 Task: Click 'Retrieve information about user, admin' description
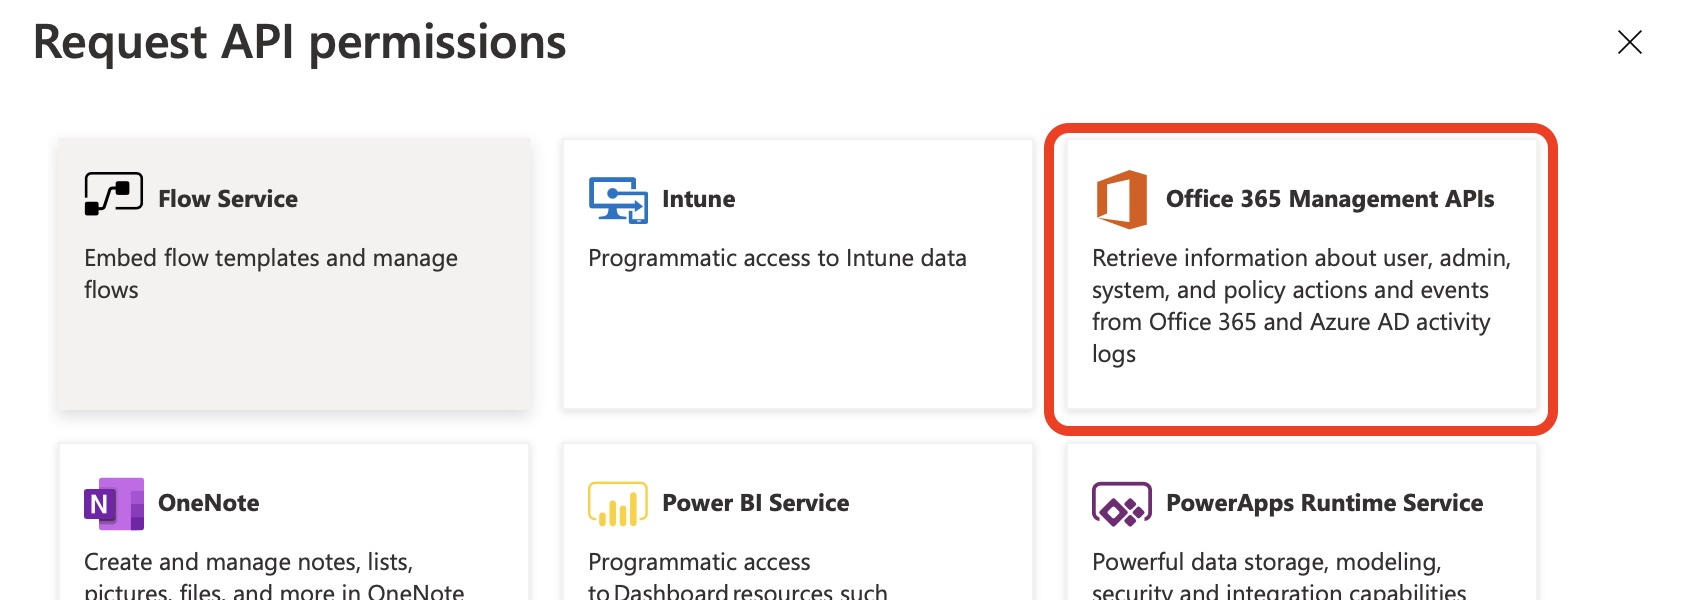1301,306
